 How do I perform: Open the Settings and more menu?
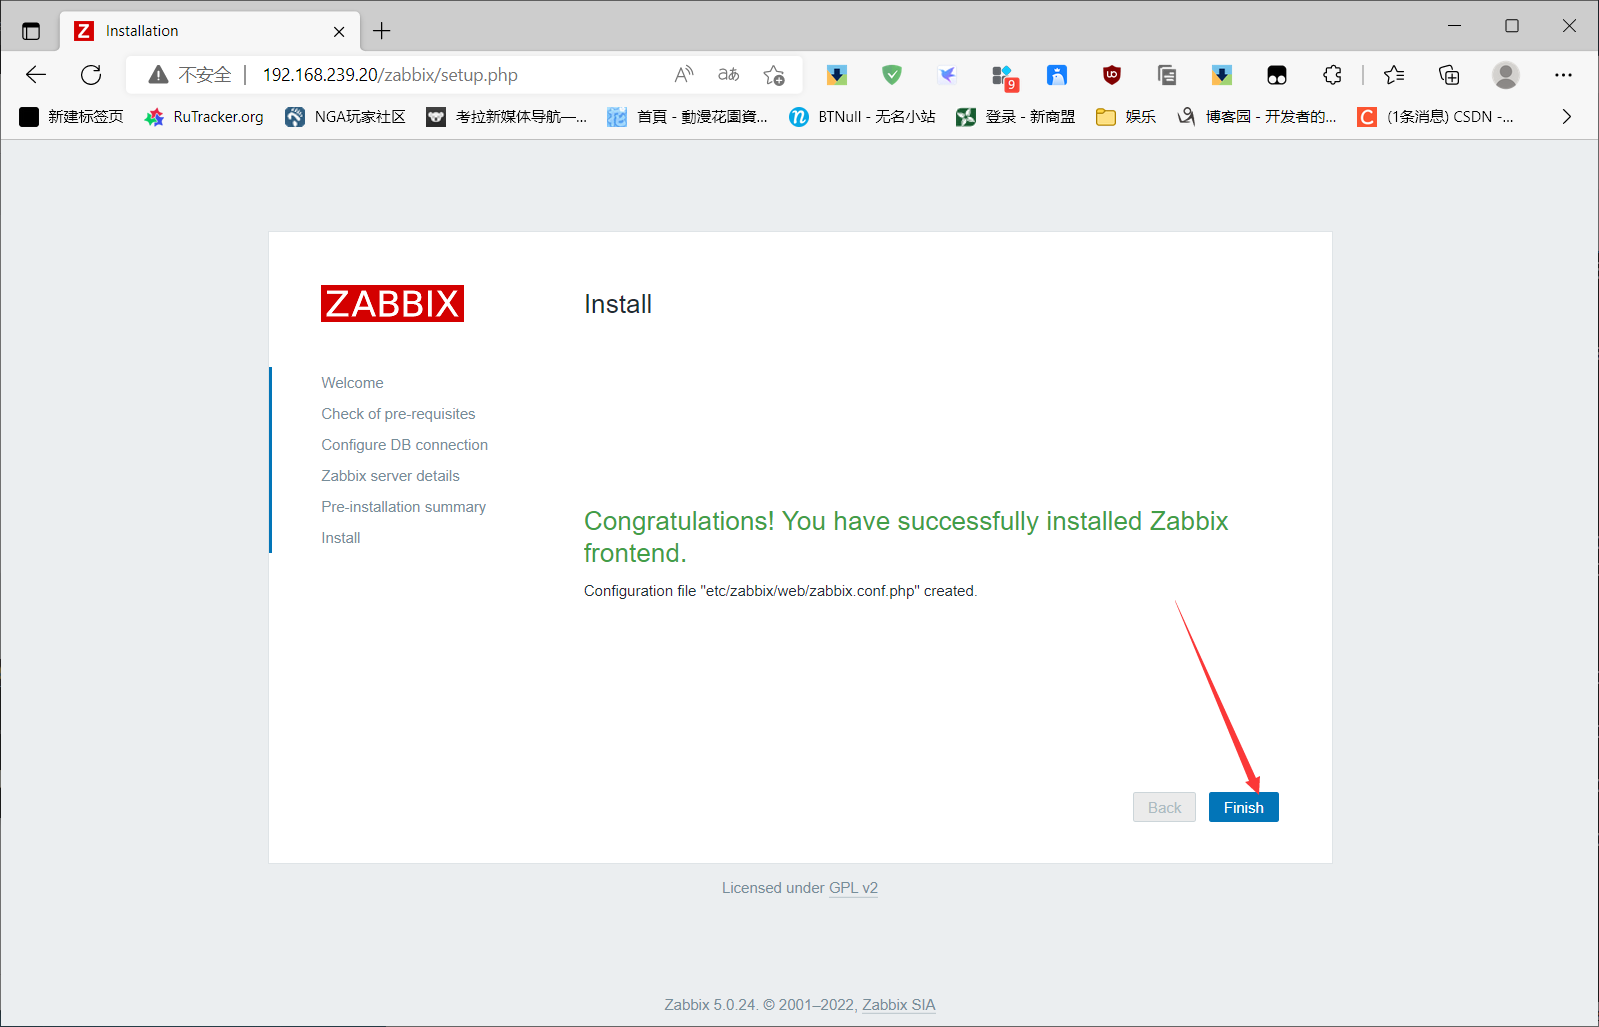tap(1563, 75)
